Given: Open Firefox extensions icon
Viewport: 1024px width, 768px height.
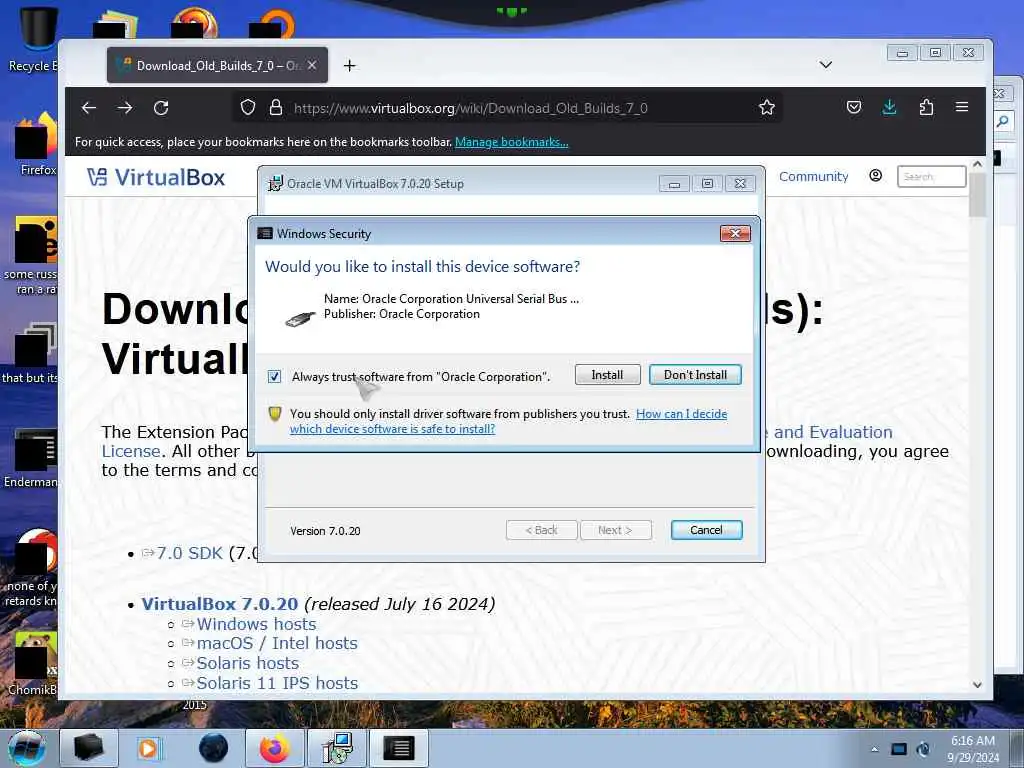Looking at the screenshot, I should tap(926, 108).
